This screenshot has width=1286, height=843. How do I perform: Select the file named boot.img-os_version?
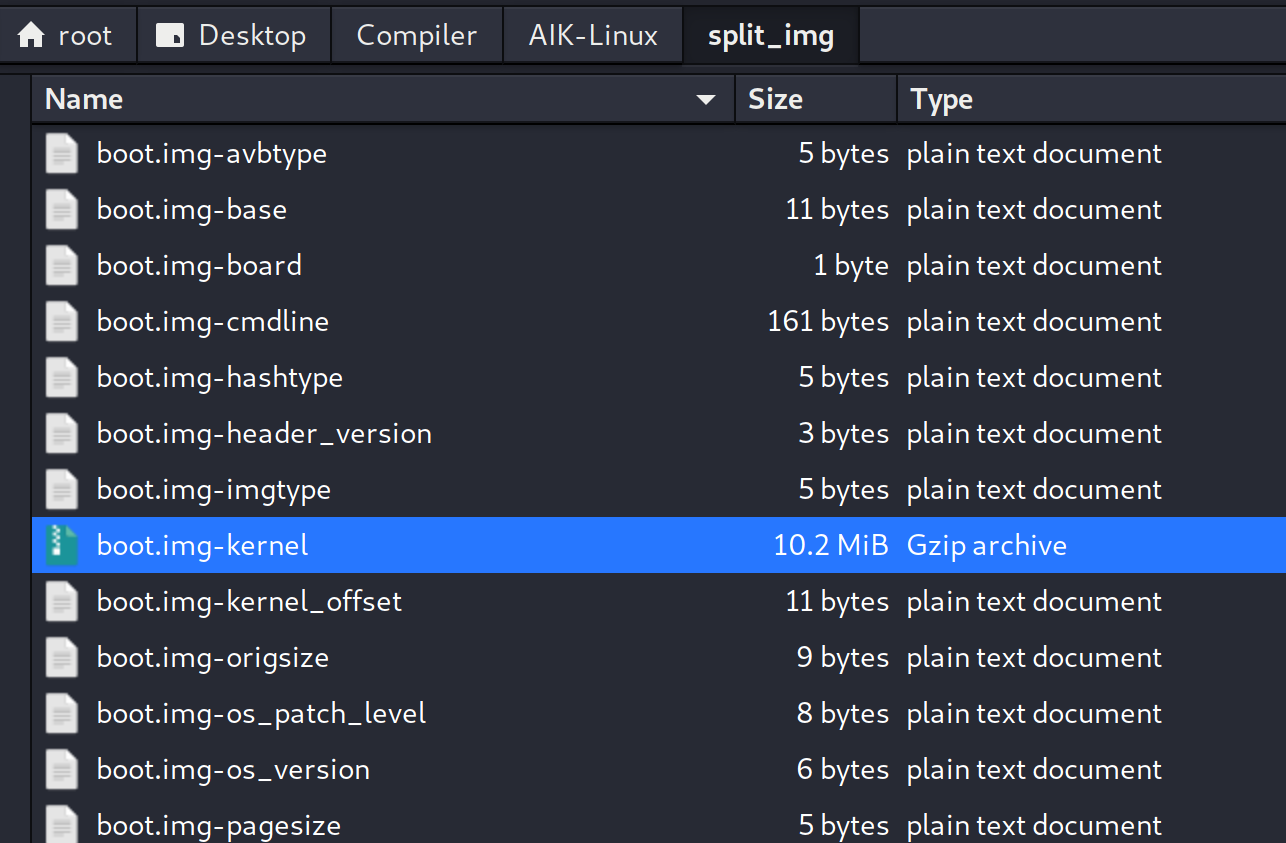(233, 770)
